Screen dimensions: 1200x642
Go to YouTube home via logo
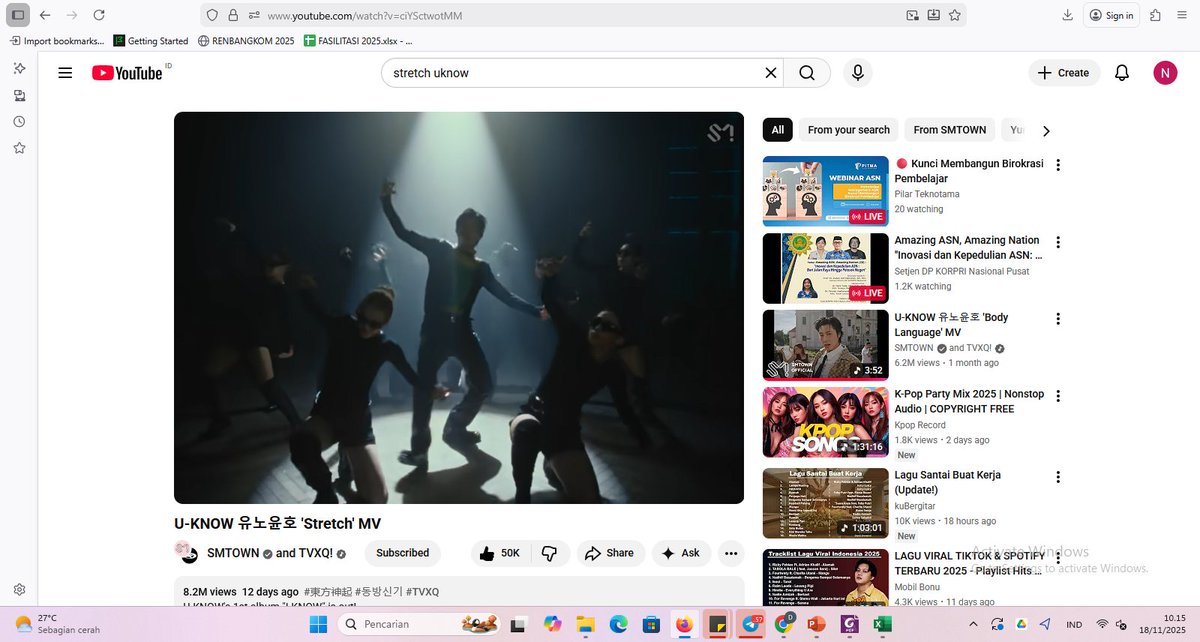(127, 73)
